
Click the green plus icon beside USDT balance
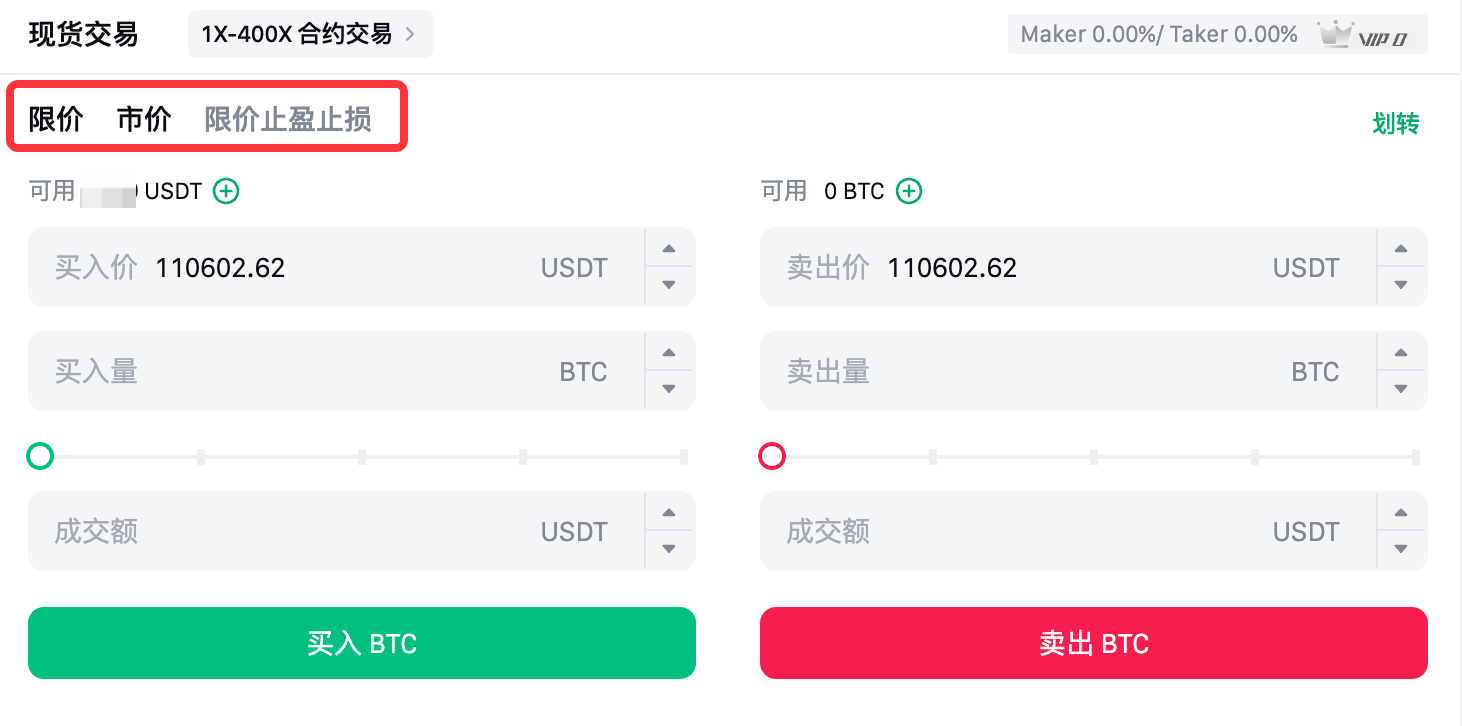coord(226,191)
